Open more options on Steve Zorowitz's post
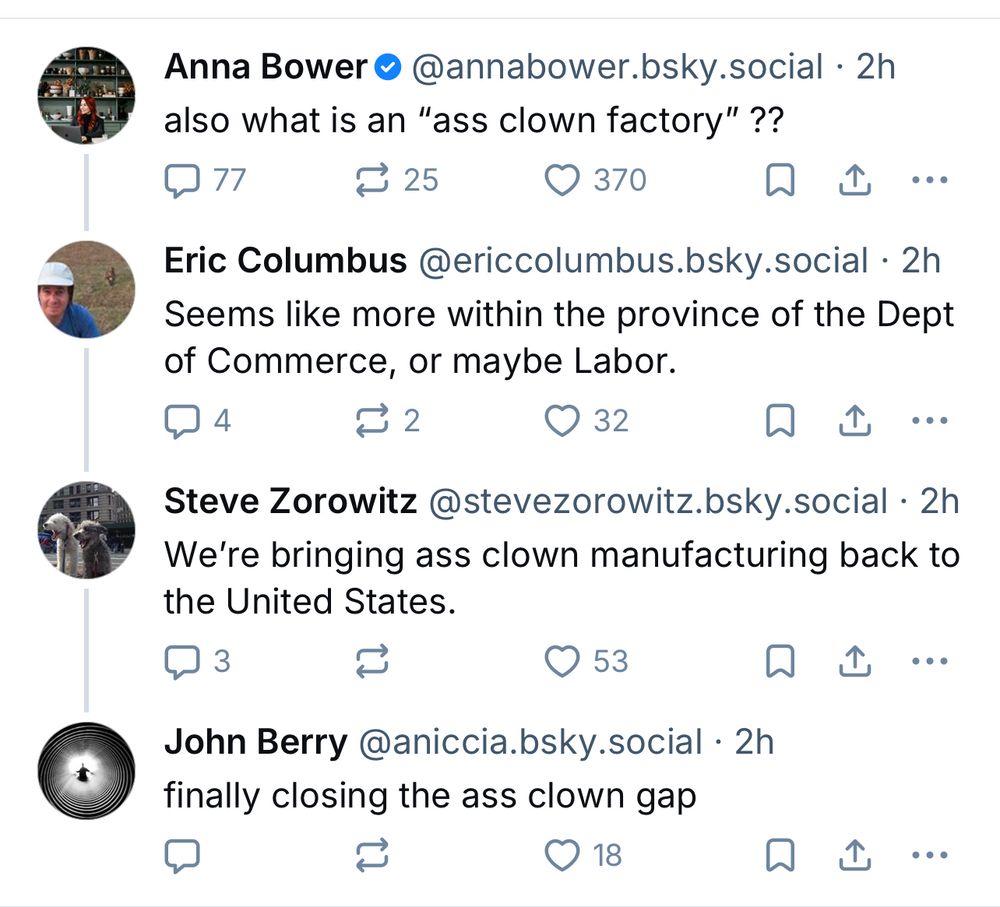 pos(929,661)
